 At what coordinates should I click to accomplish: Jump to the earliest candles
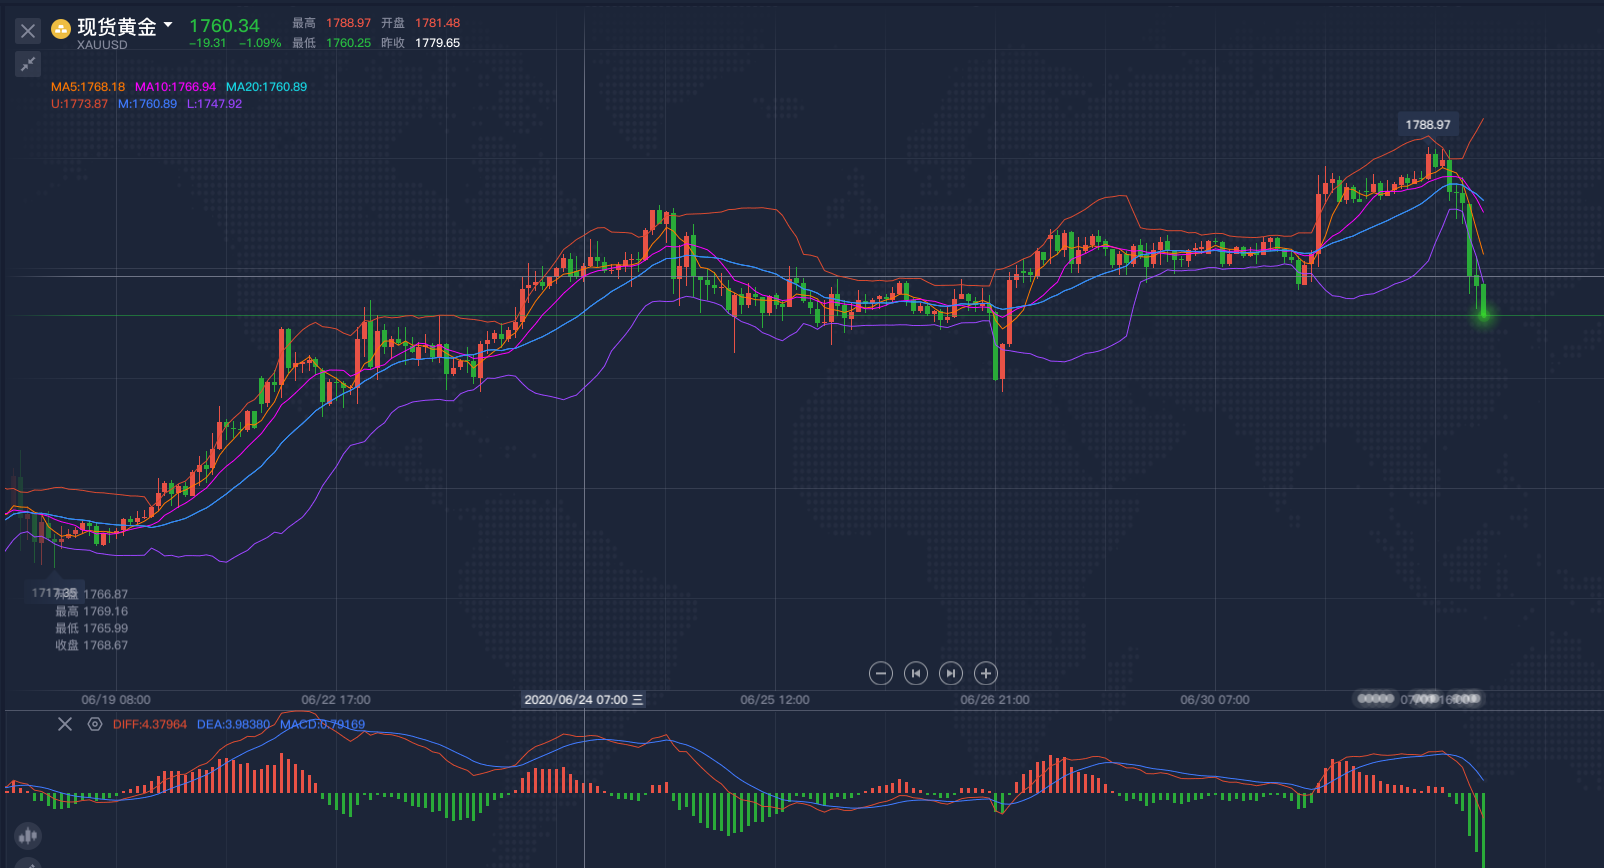click(915, 673)
